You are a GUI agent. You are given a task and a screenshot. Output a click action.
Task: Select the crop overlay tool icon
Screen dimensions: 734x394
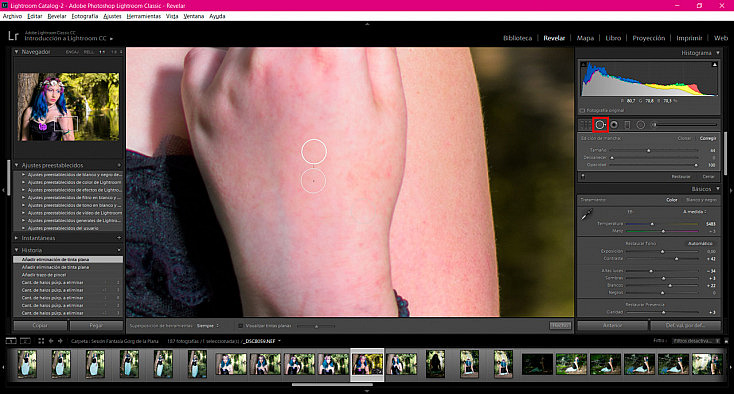(585, 125)
